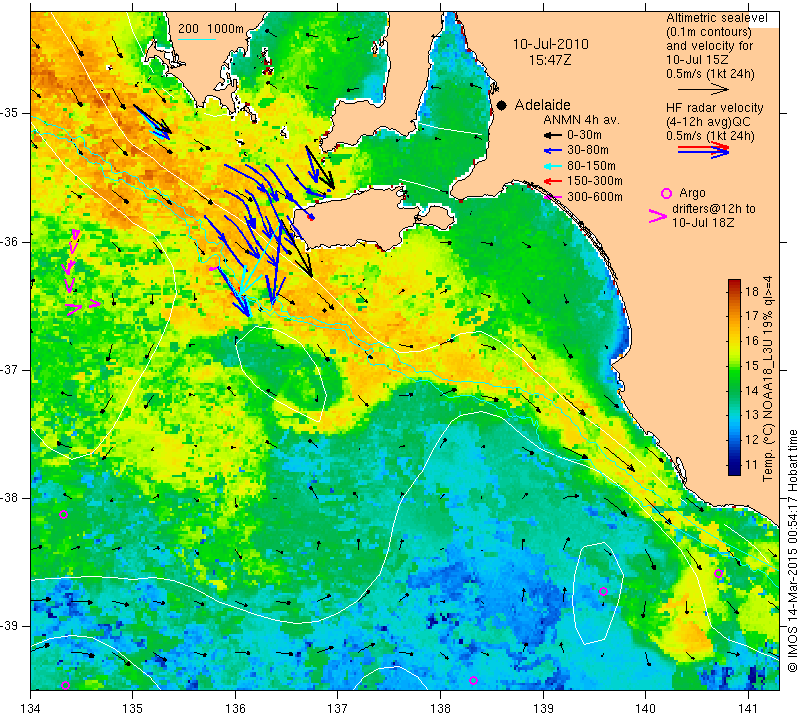Screen dimensions: 800x720
Task: Click the '200 1000m' isobath label
Action: (x=211, y=29)
